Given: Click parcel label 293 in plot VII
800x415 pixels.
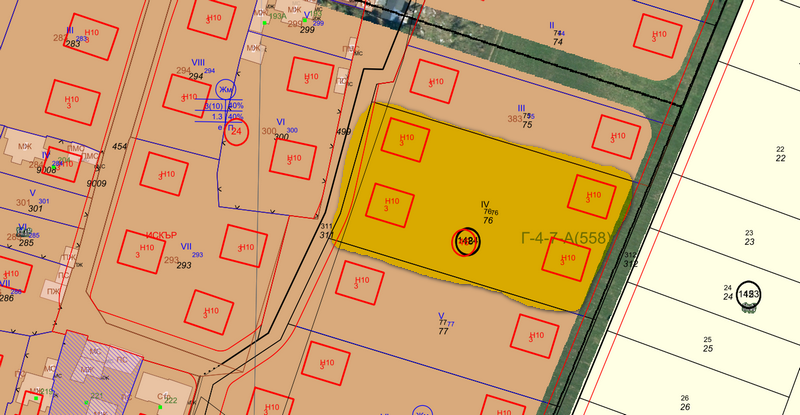Looking at the screenshot, I should (x=184, y=266).
